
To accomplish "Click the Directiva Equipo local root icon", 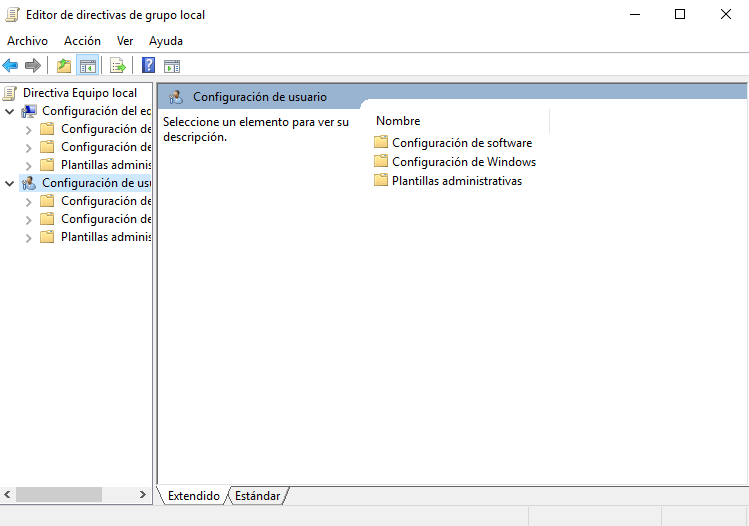I will tap(10, 93).
